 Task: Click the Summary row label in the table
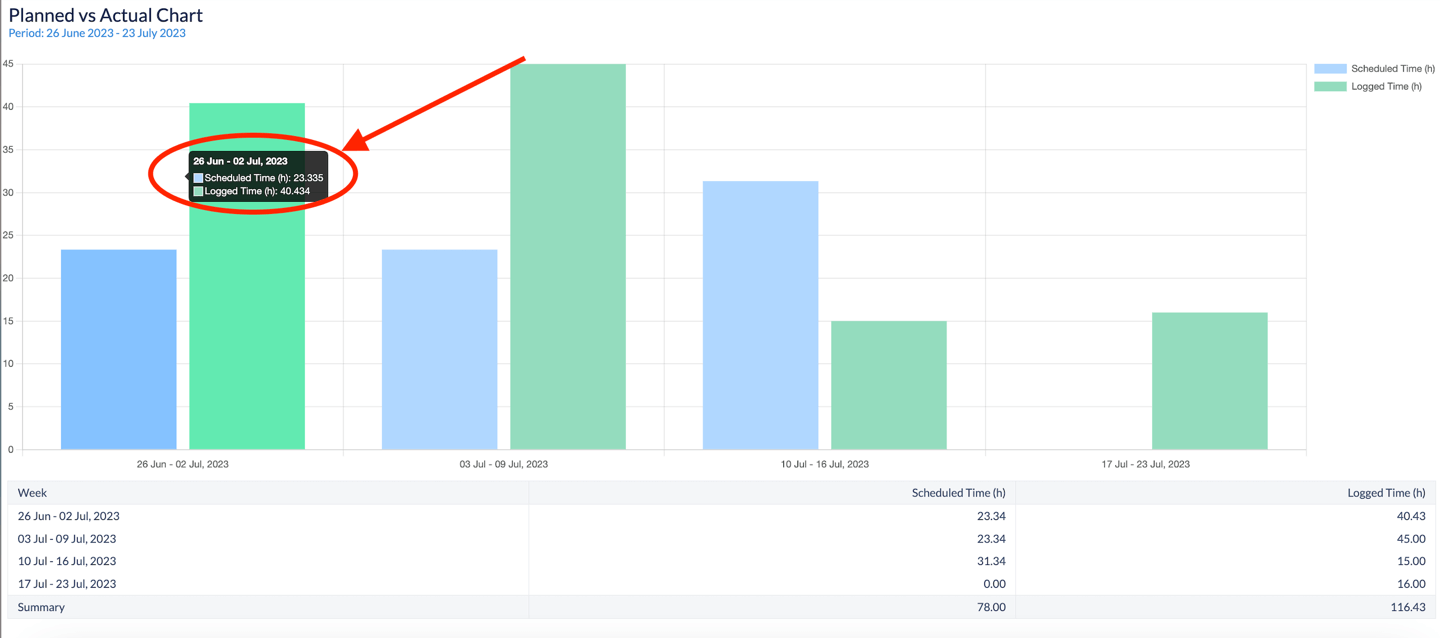click(x=41, y=607)
